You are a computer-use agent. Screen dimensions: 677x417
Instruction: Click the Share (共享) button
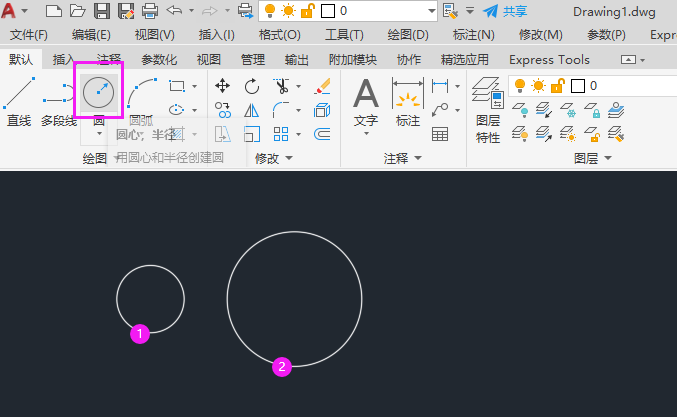tap(505, 11)
